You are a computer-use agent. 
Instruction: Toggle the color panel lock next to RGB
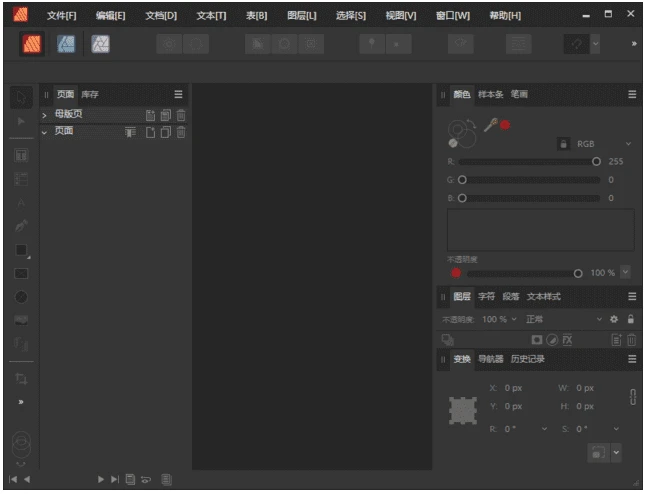click(564, 144)
